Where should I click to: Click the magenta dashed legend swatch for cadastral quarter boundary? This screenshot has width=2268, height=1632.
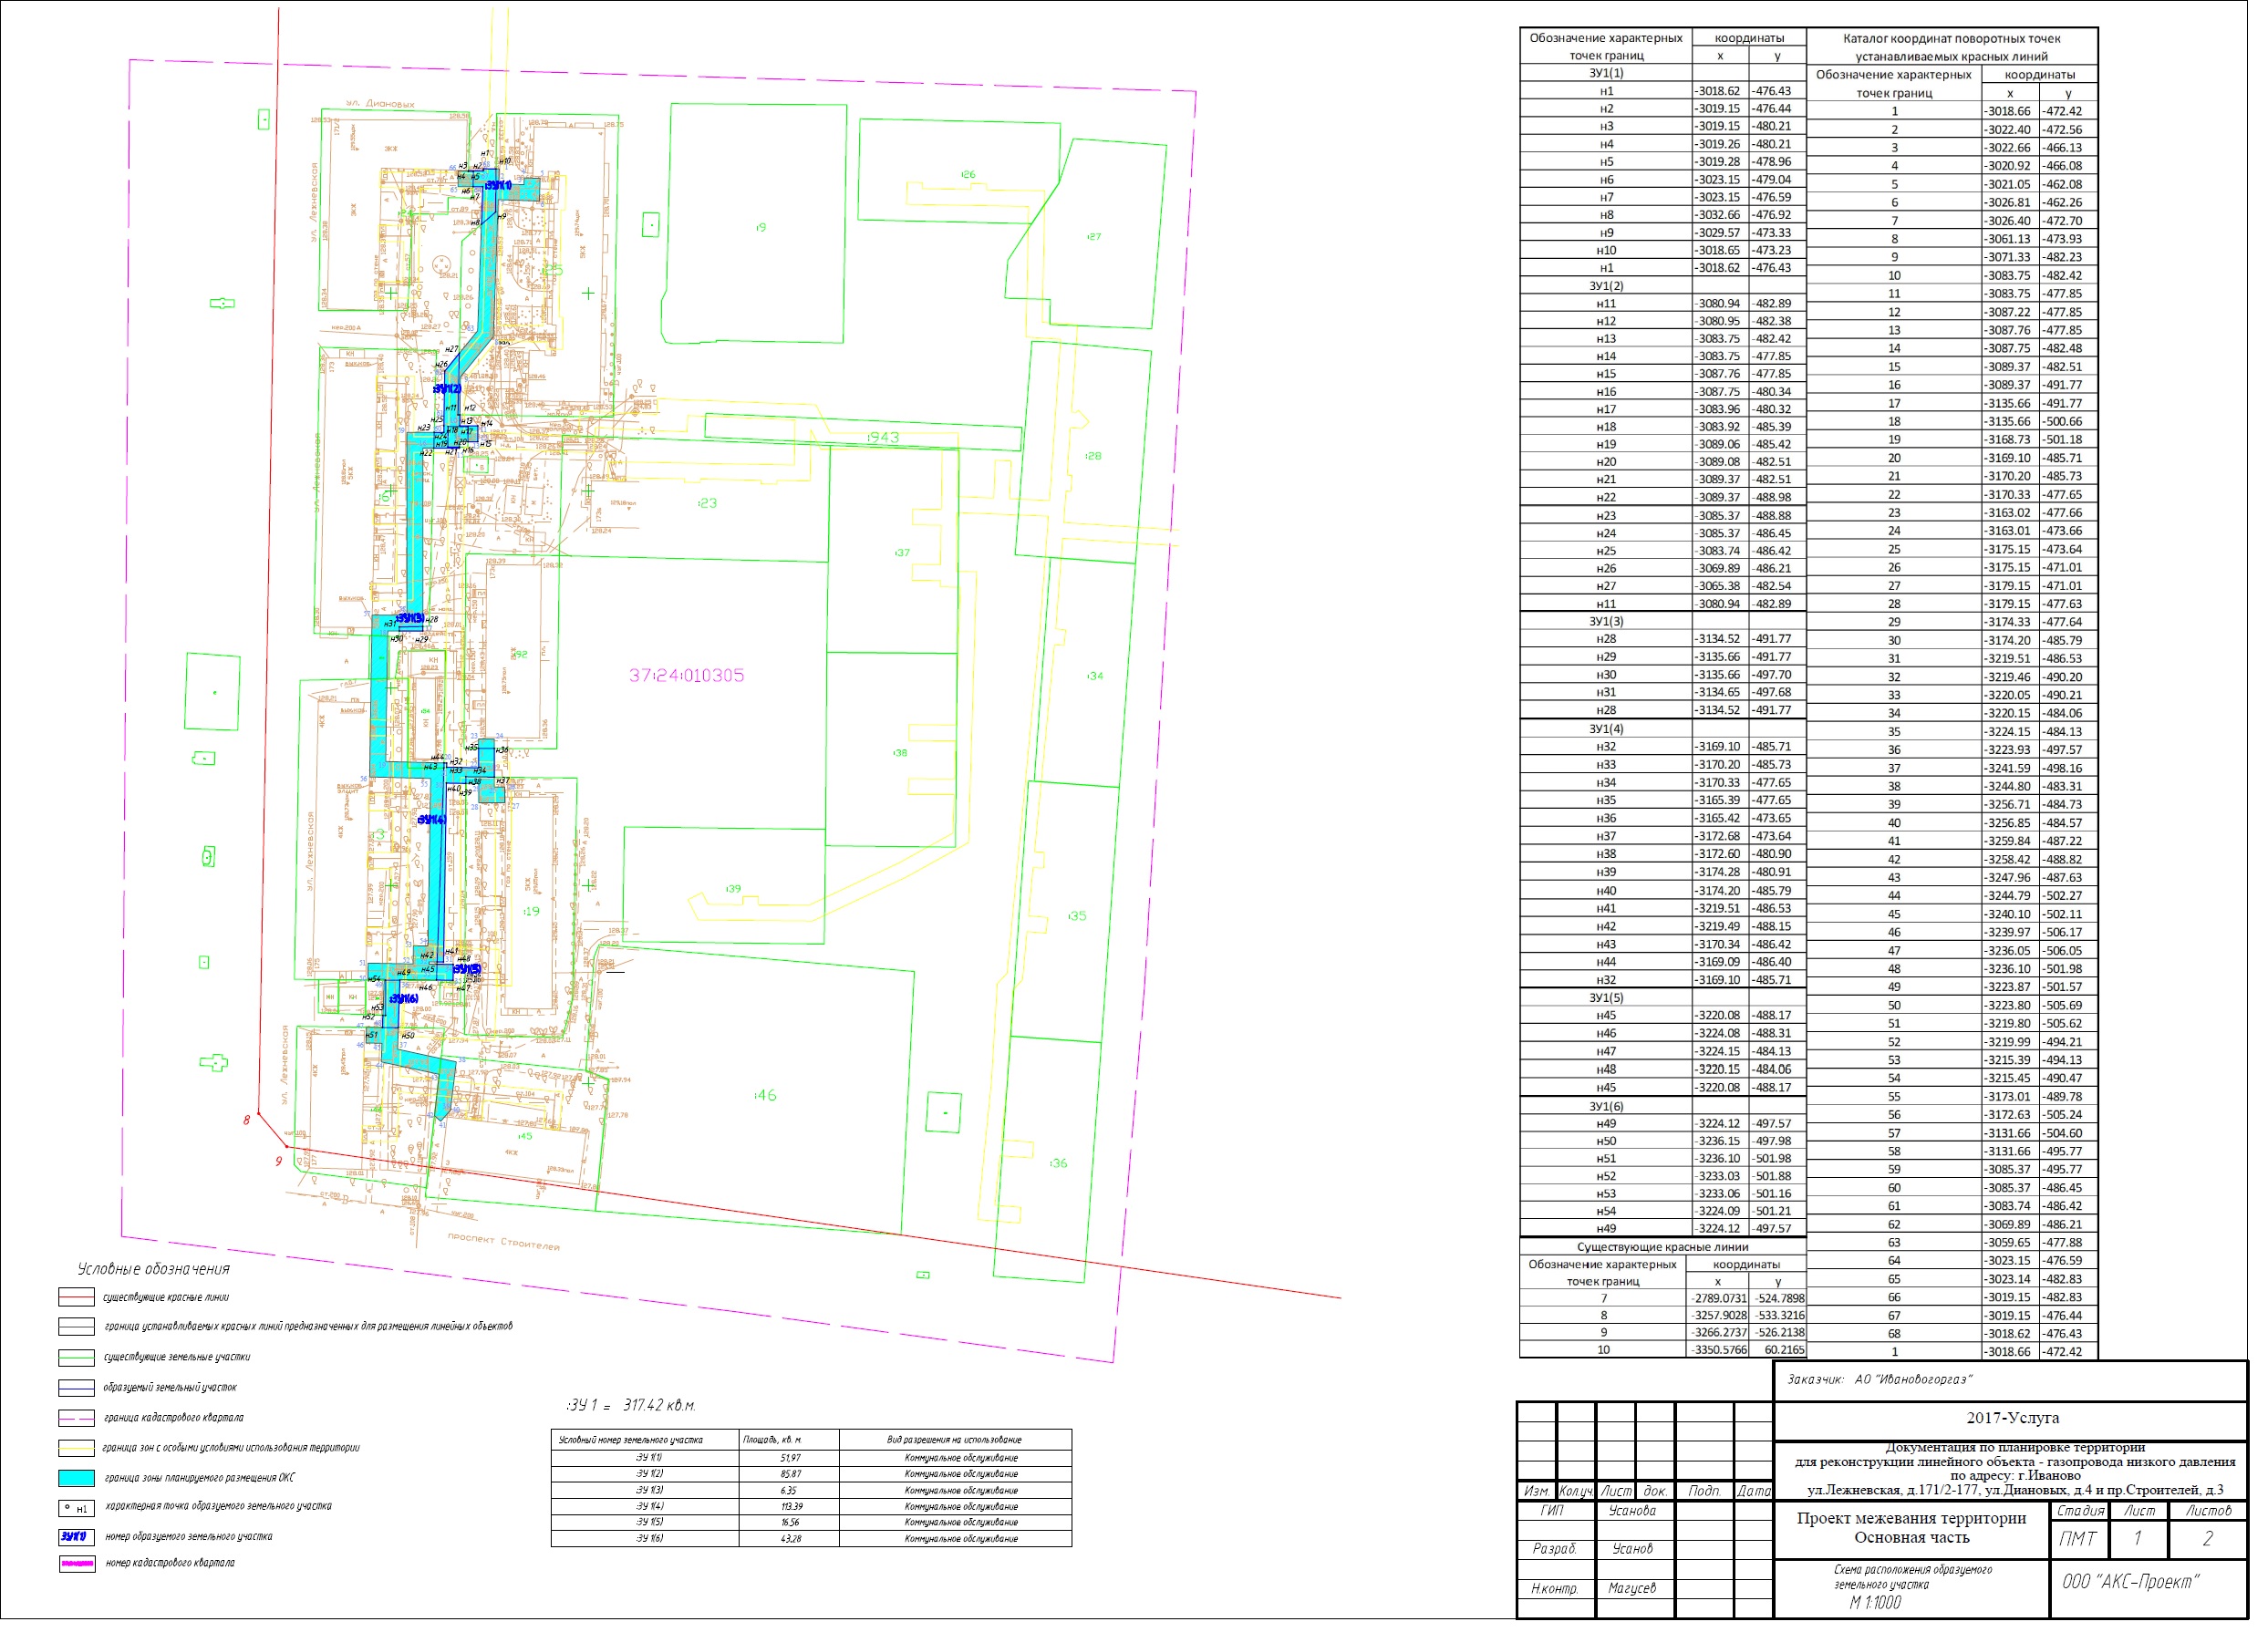[x=76, y=1418]
